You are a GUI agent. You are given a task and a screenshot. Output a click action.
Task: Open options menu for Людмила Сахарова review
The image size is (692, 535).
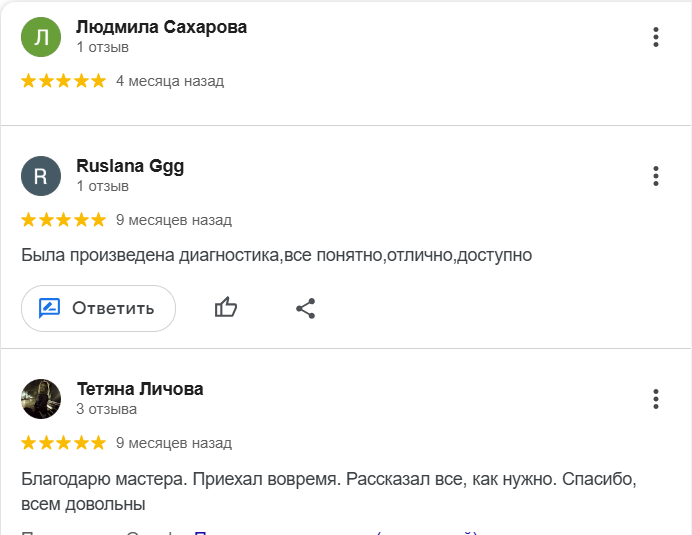tap(656, 38)
